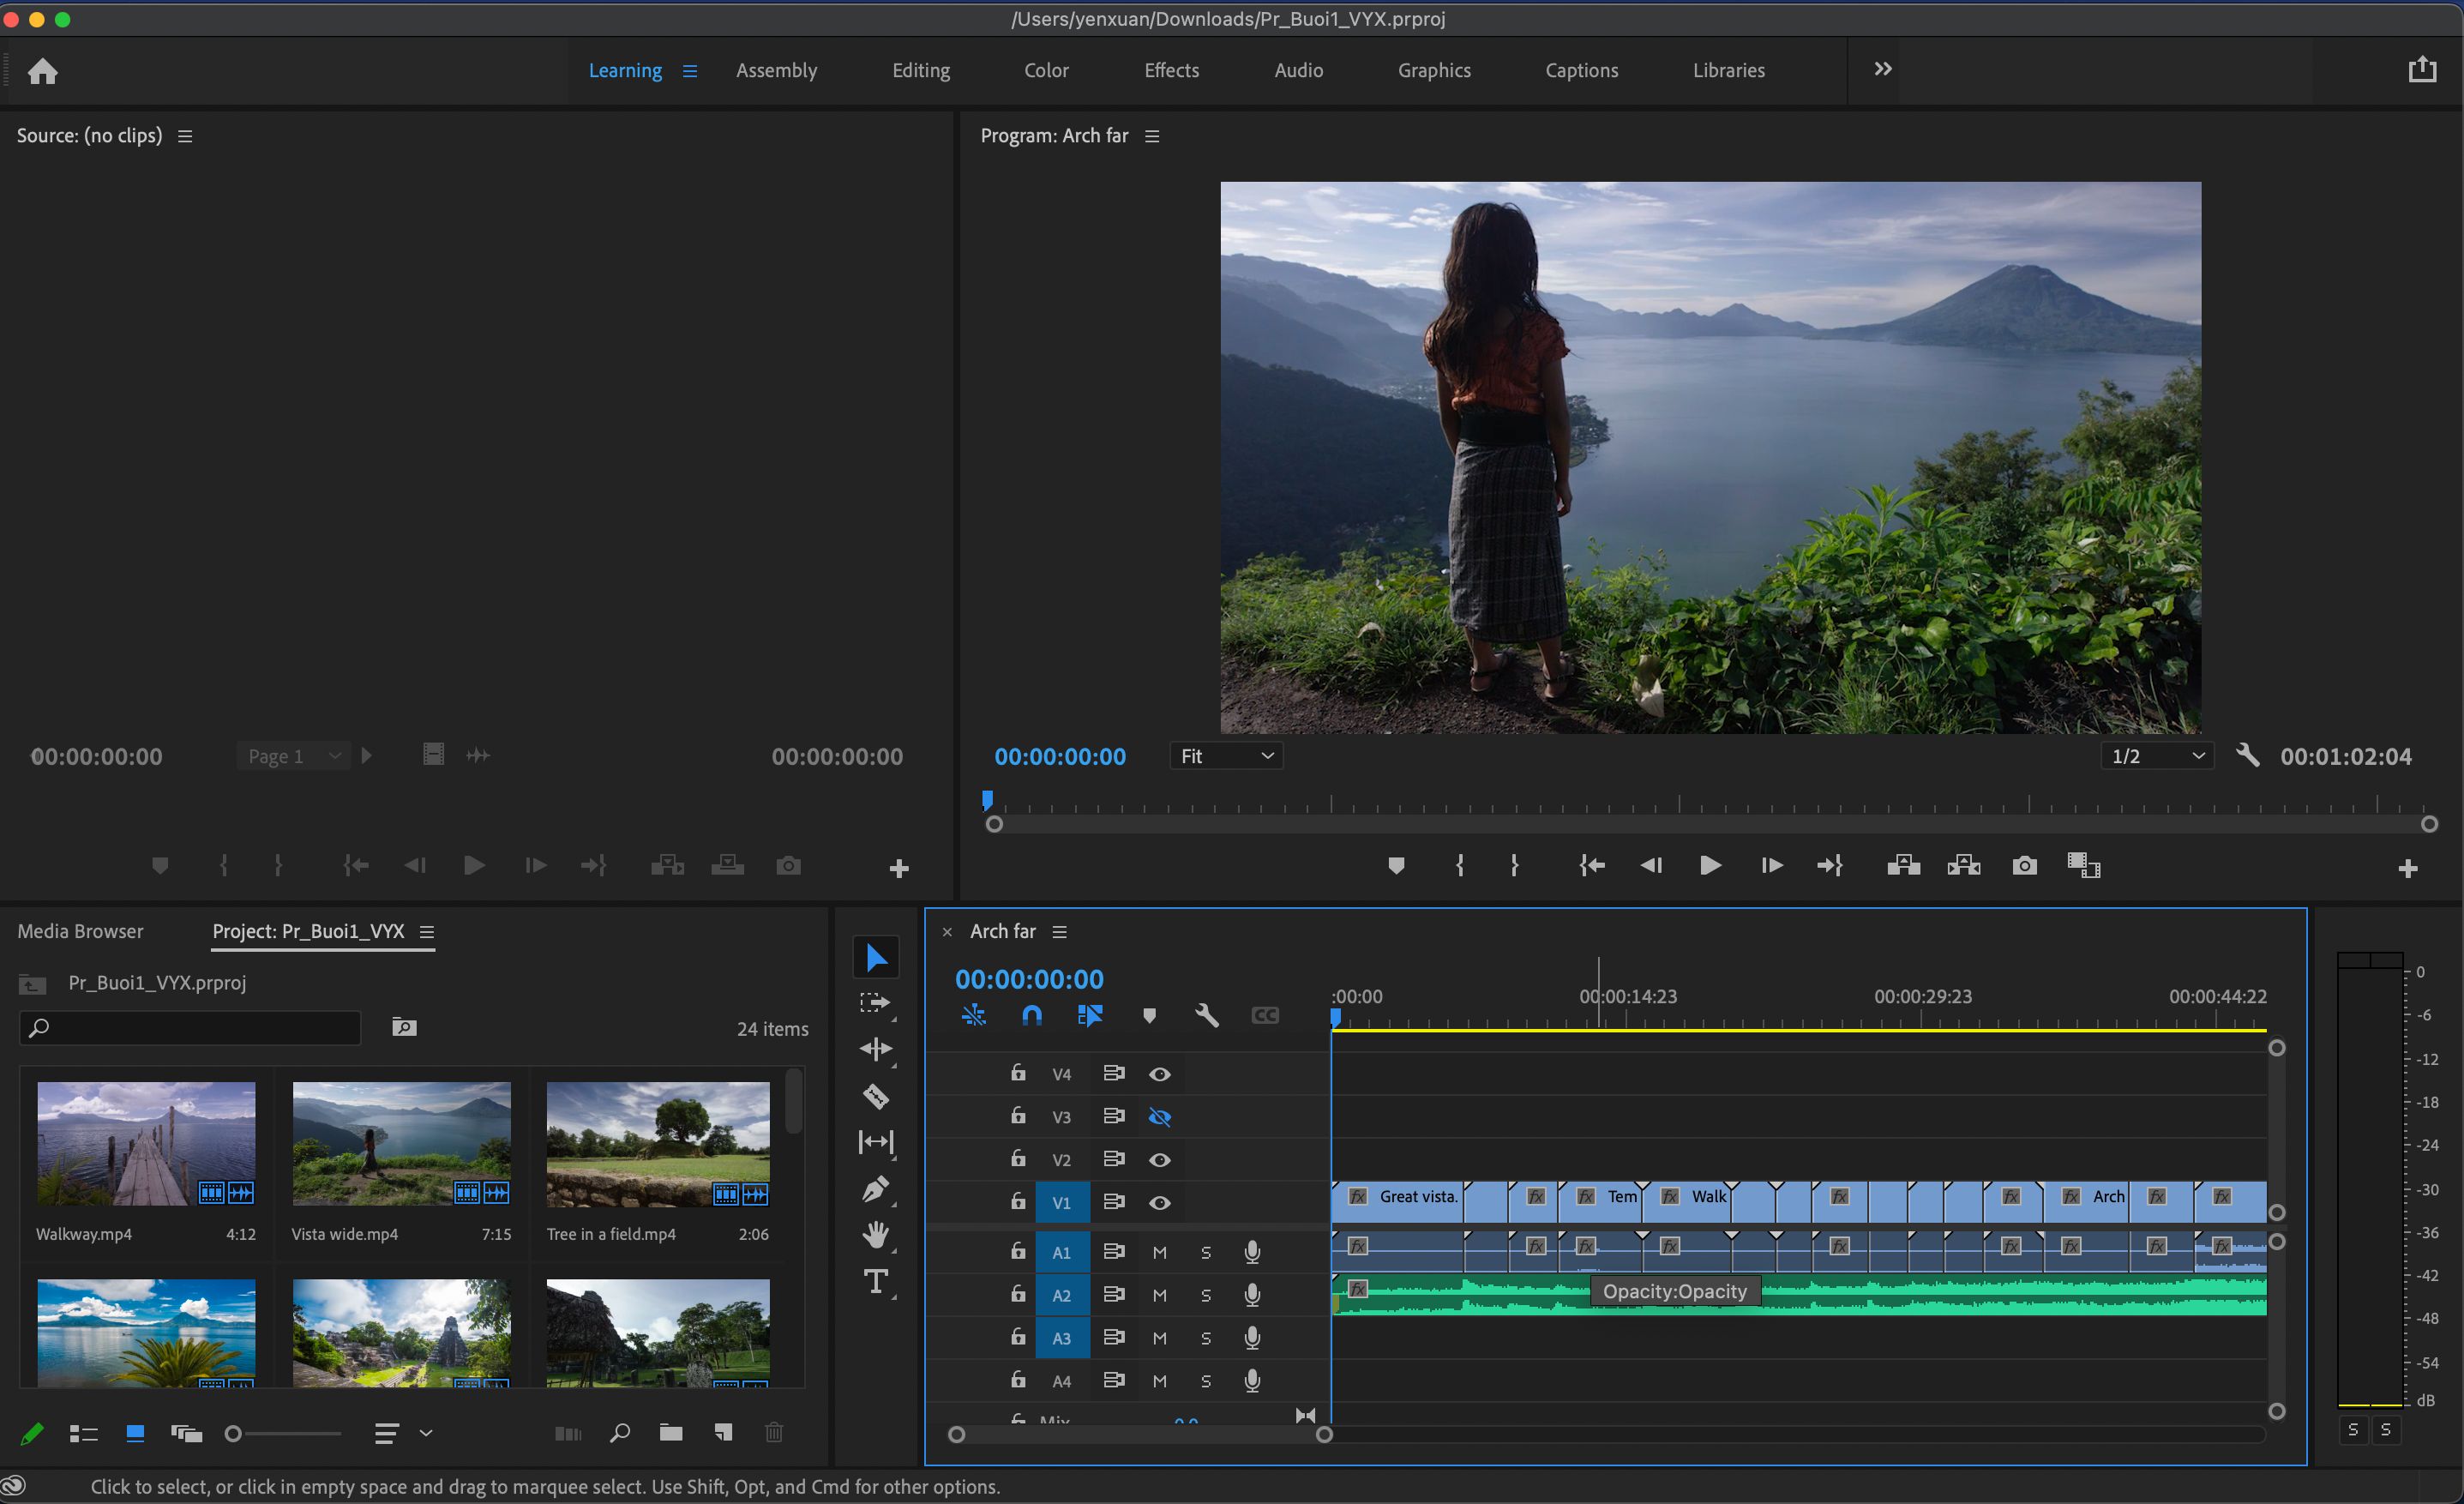
Task: Mute the A2 audio track
Action: click(x=1160, y=1295)
